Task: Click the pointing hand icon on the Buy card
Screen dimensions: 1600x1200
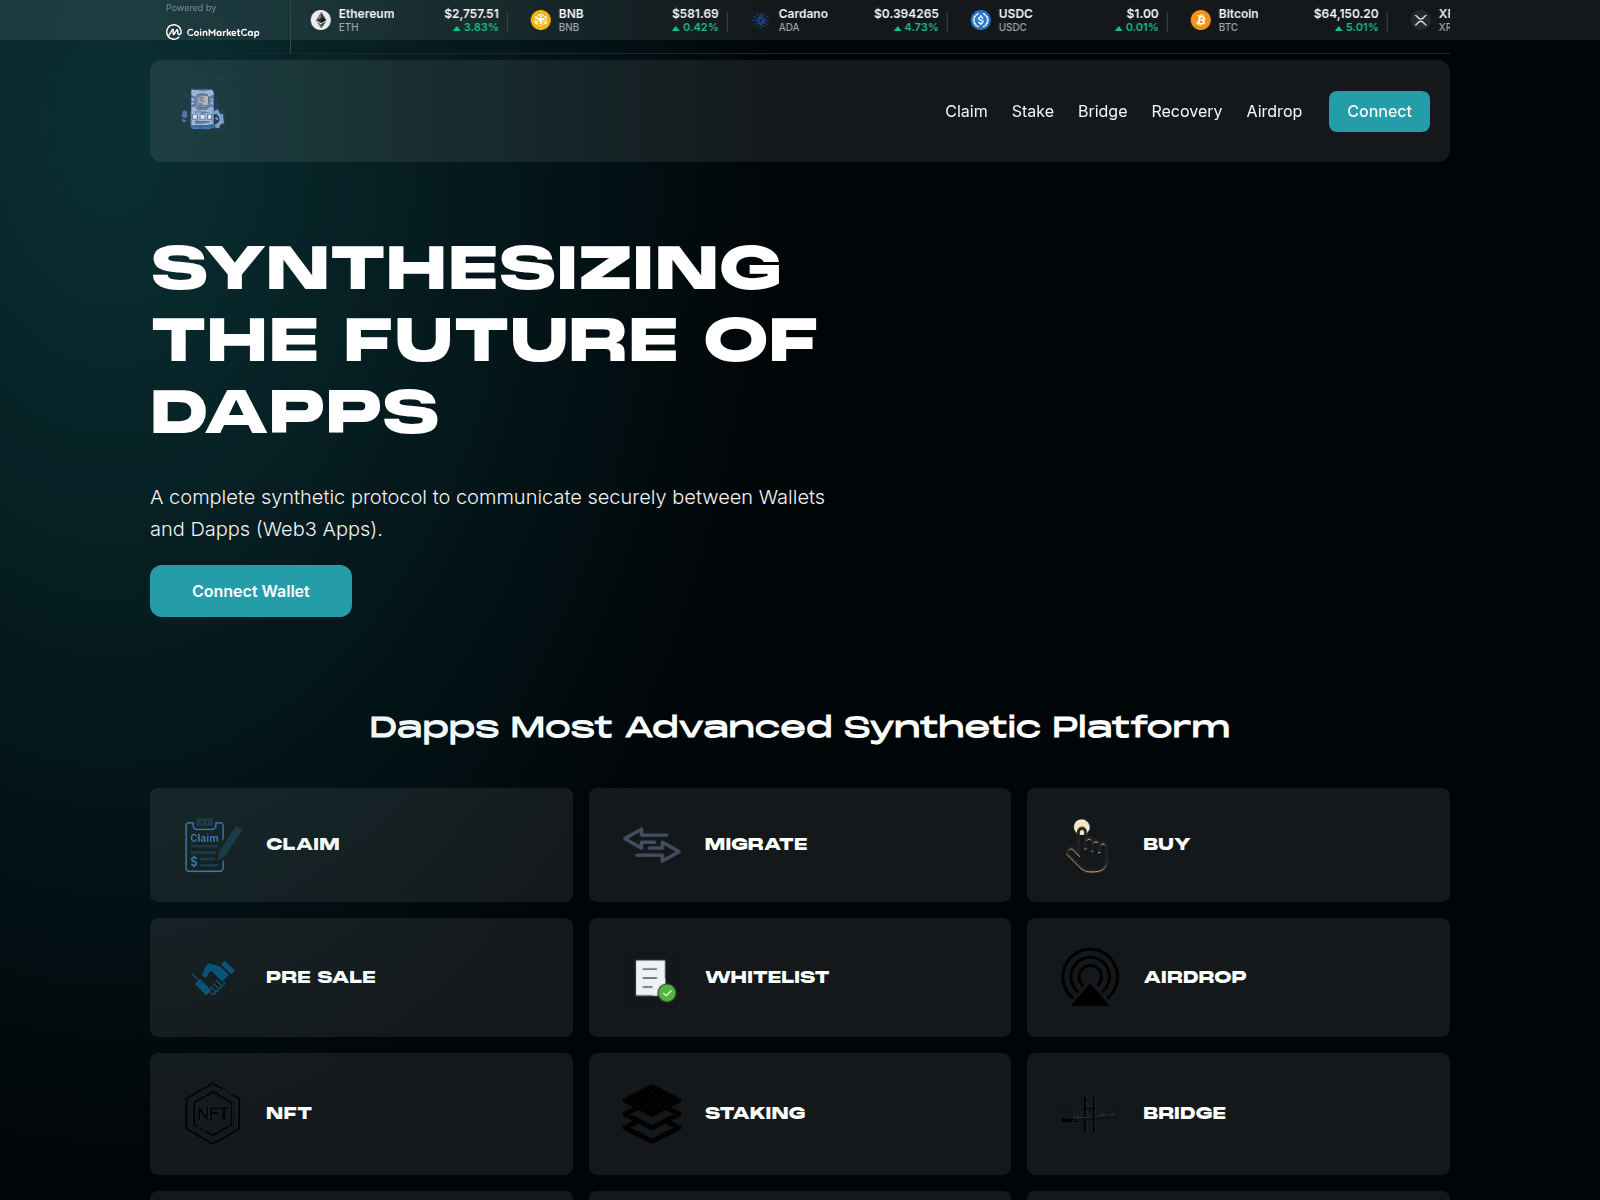Action: [1086, 844]
